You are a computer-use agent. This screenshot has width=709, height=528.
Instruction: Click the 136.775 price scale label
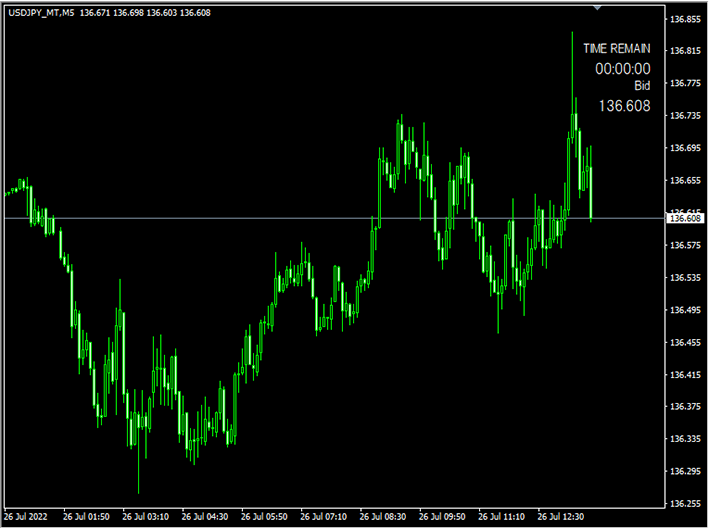(x=685, y=83)
